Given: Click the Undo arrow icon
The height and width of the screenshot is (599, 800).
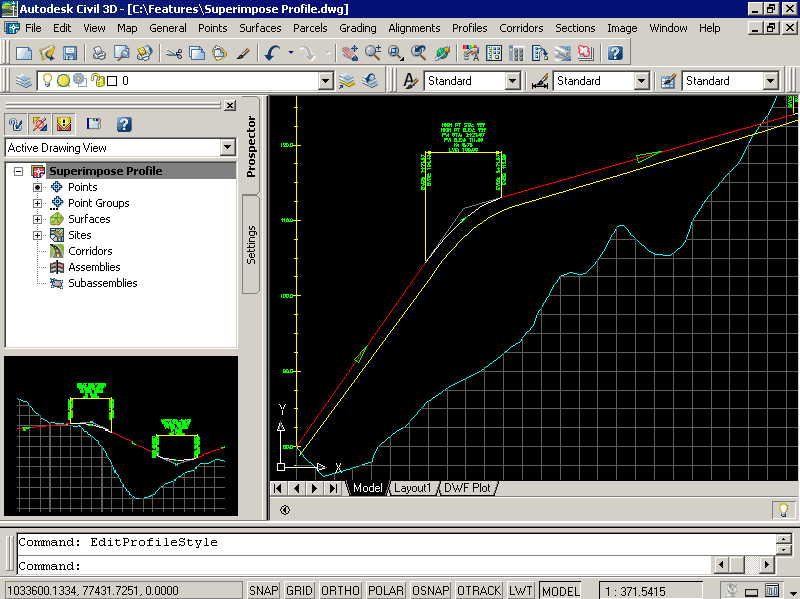Looking at the screenshot, I should point(272,53).
